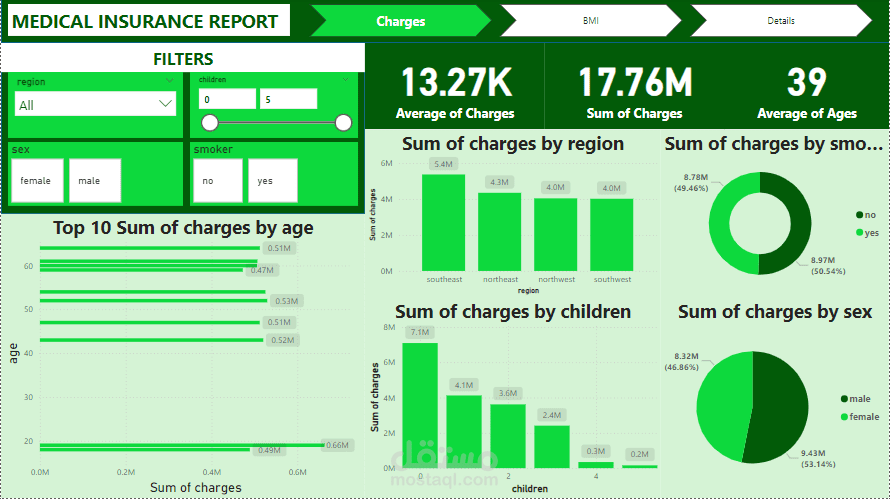Click the 3.6M children bar
Screen dimensions: 890x499
pyautogui.click(x=508, y=436)
